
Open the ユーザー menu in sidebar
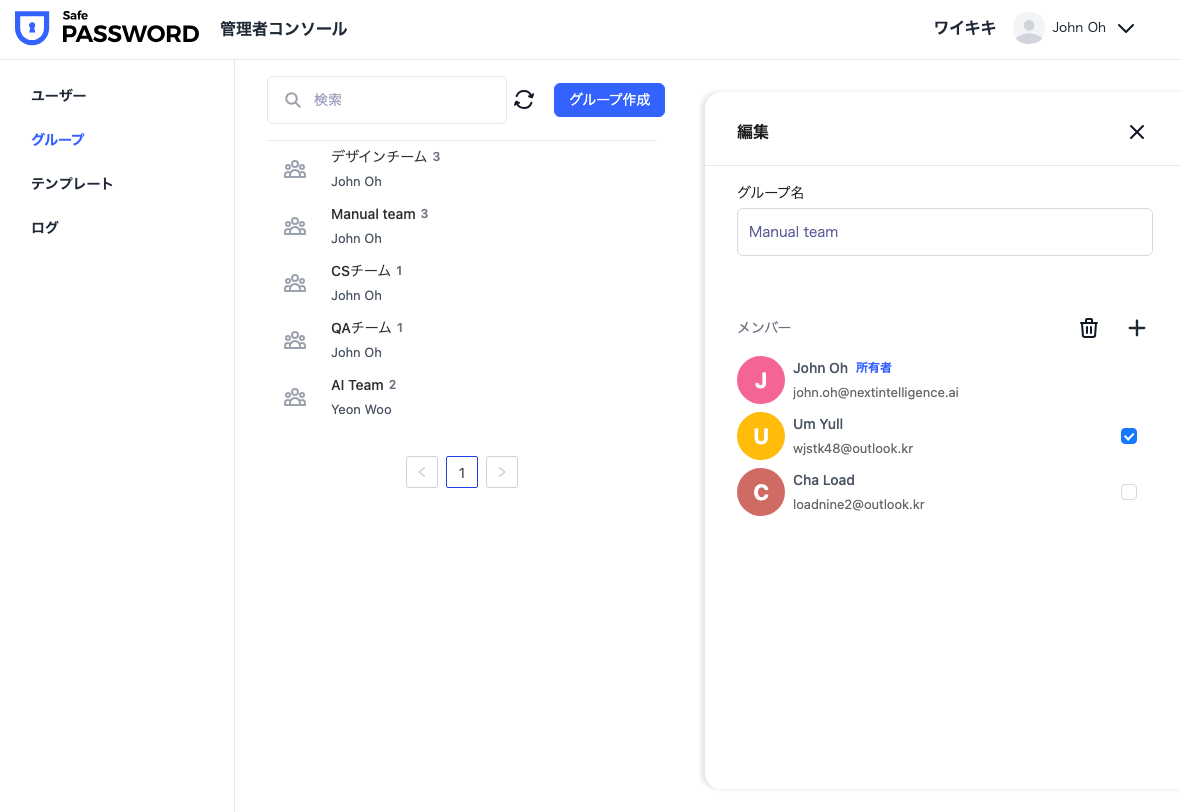pos(59,95)
